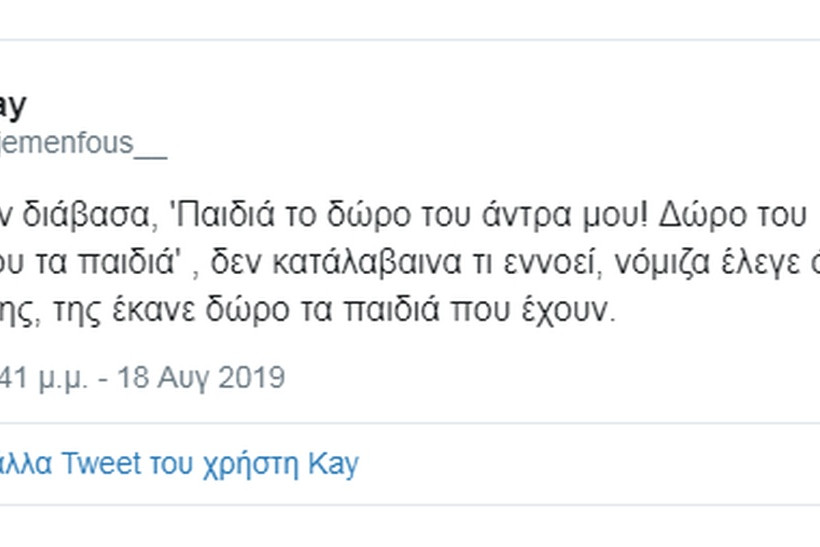The width and height of the screenshot is (820, 547).
Task: Click the date '18 Αυγ 2019'
Action: coord(200,378)
